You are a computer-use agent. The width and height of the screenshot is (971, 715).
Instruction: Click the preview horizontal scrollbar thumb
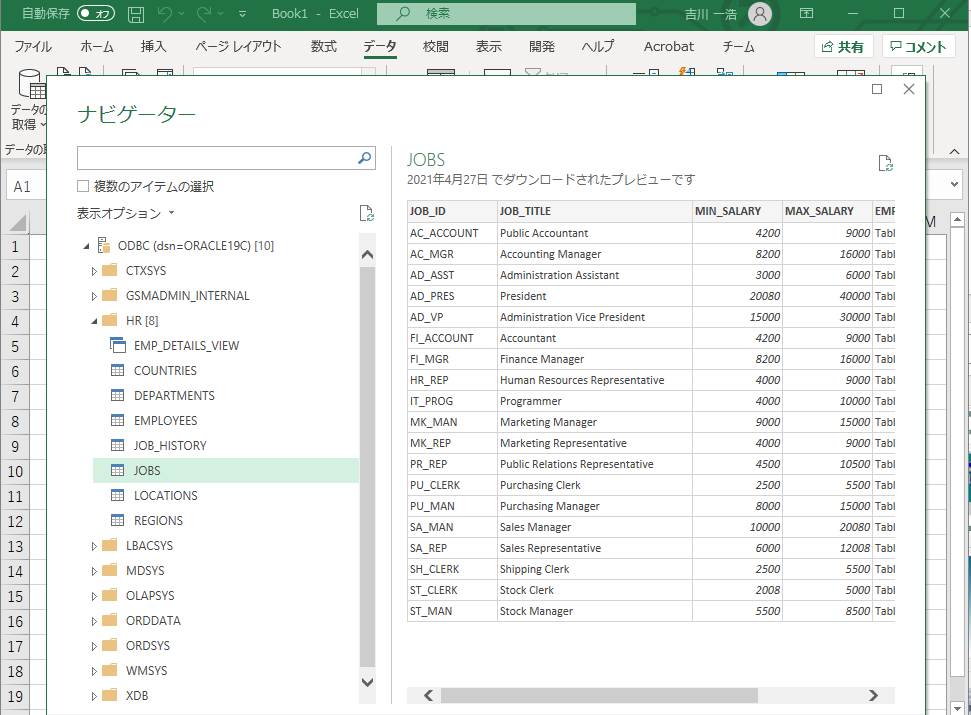pos(598,696)
